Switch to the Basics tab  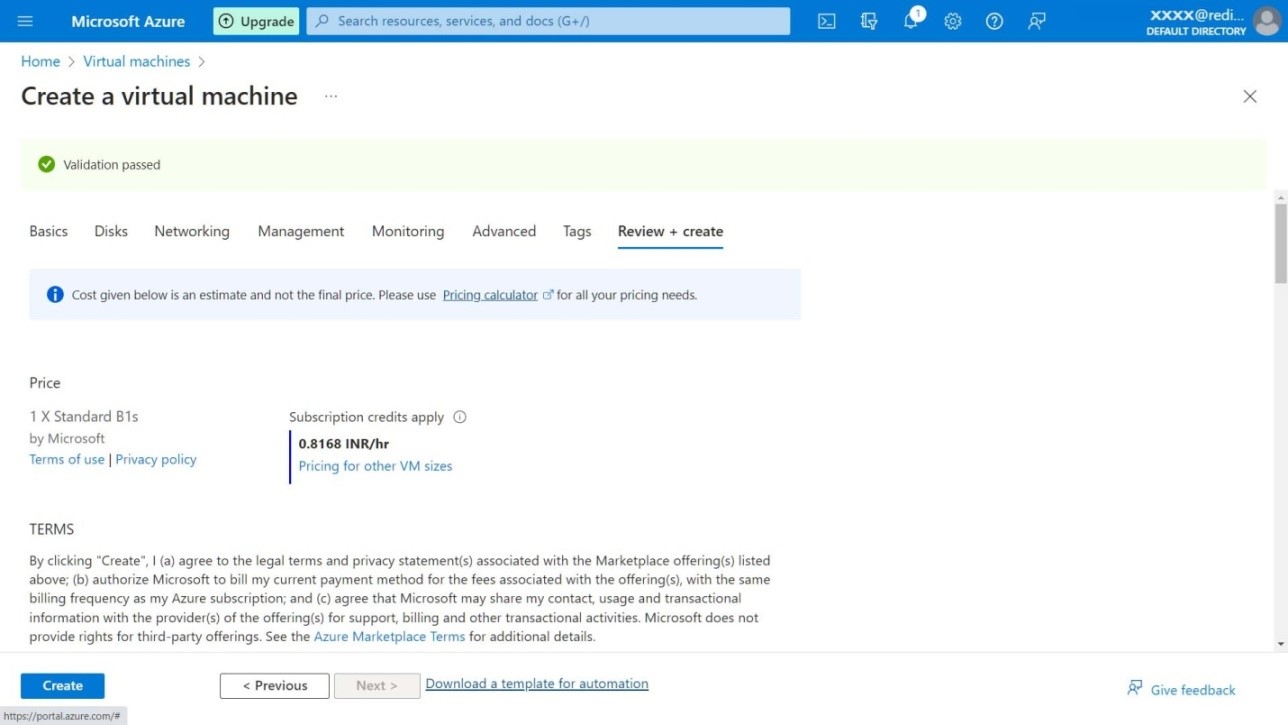pos(49,231)
